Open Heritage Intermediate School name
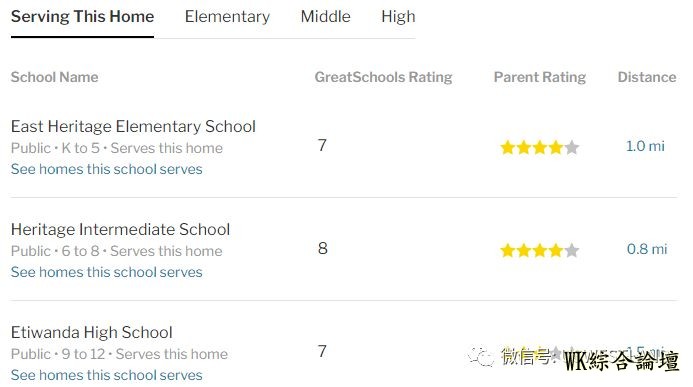The width and height of the screenshot is (693, 387). click(x=120, y=229)
